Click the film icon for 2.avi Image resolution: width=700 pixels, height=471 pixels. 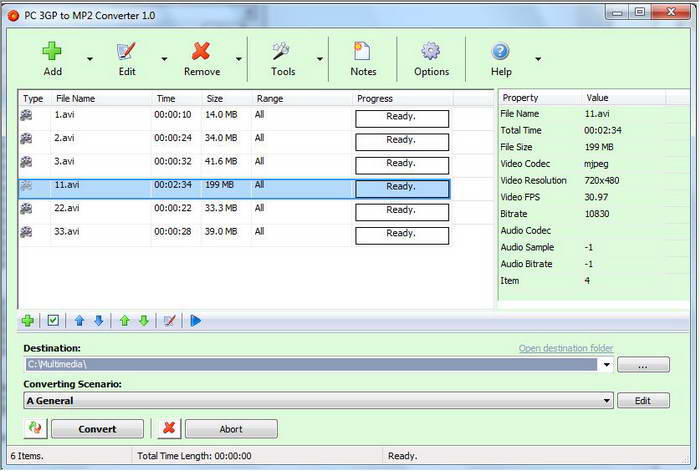[x=26, y=138]
